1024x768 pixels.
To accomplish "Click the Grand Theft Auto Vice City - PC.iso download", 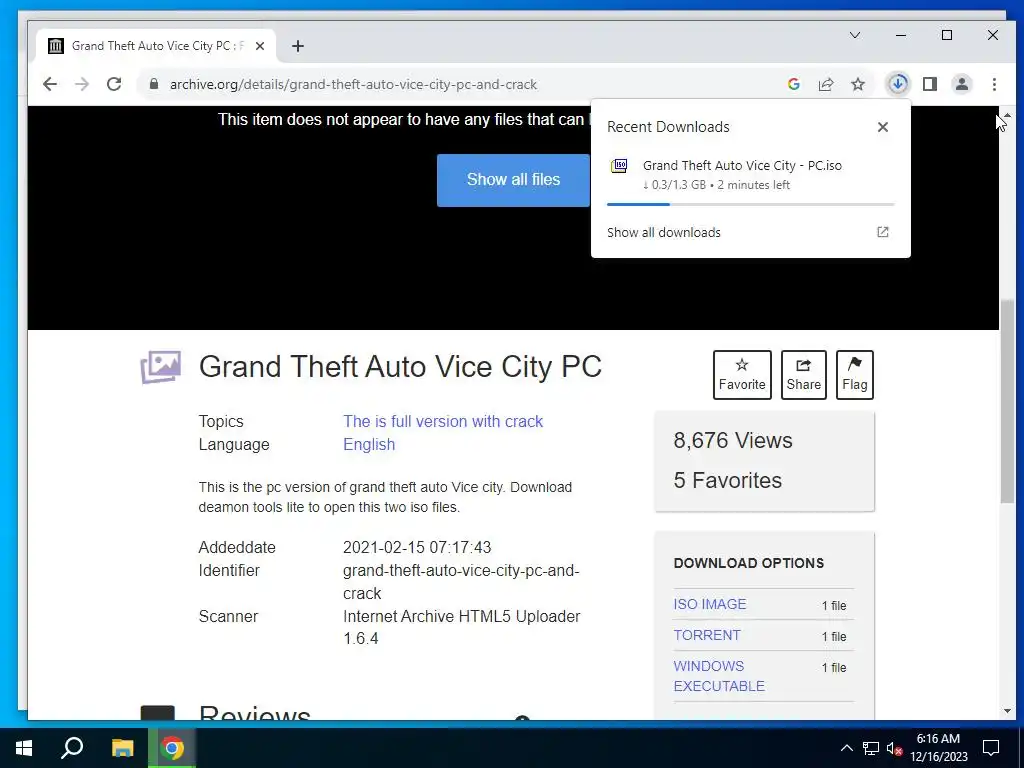I will (742, 165).
